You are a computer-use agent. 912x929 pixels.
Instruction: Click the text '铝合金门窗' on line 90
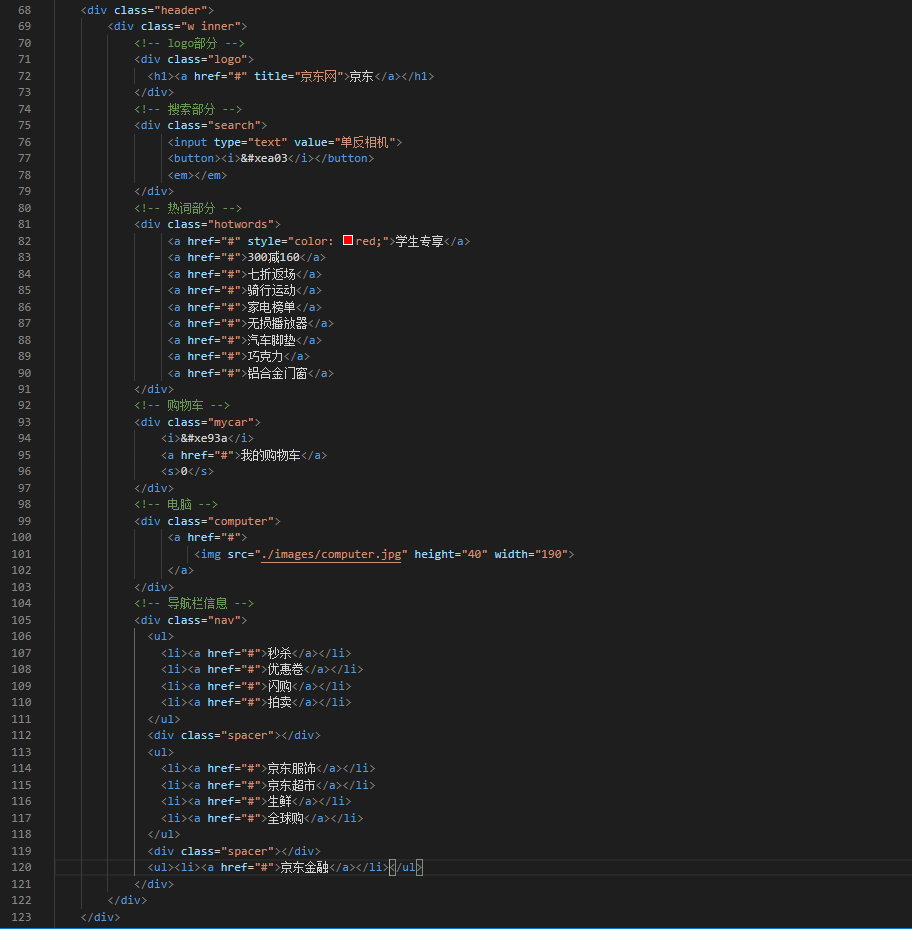pos(277,373)
